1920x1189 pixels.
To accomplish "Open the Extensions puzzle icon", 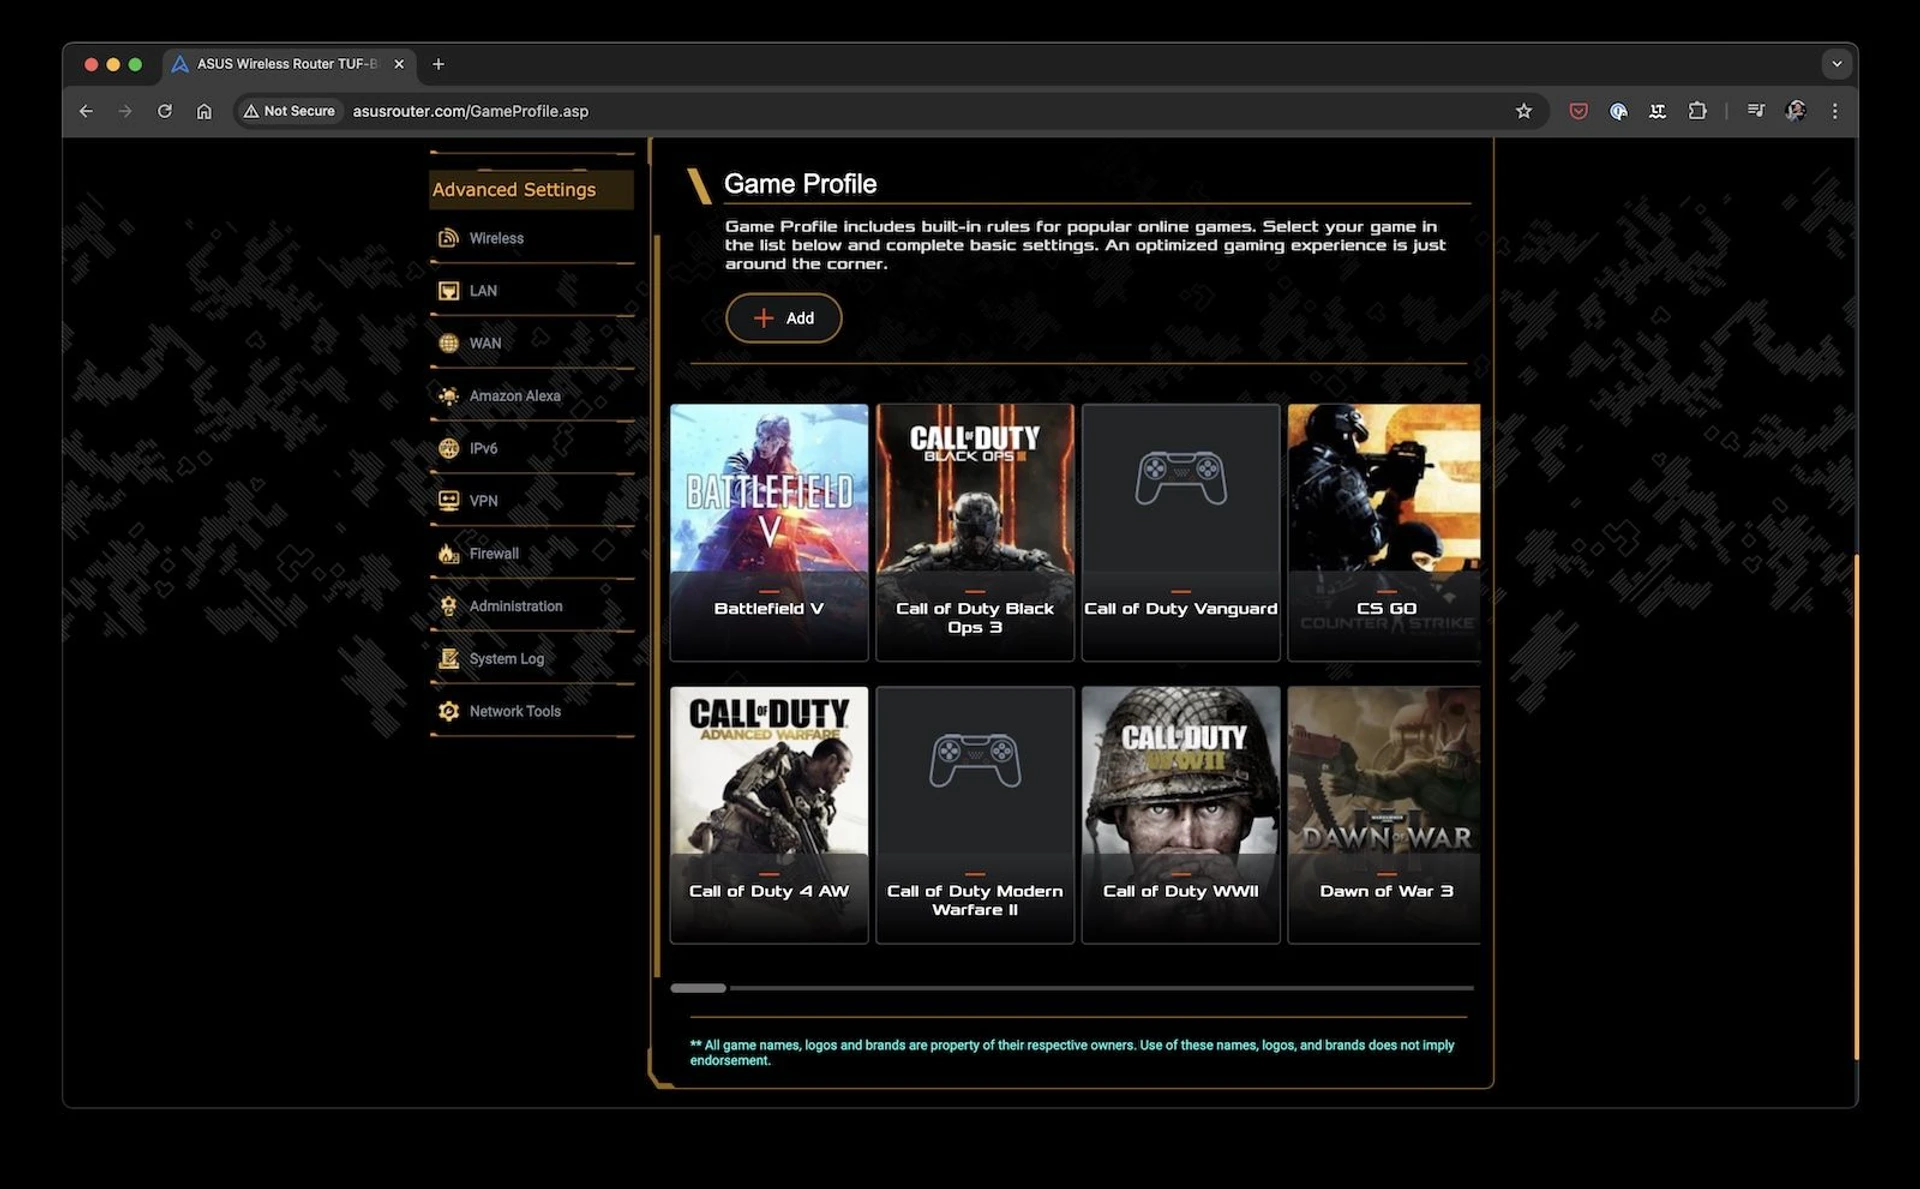I will [1697, 111].
